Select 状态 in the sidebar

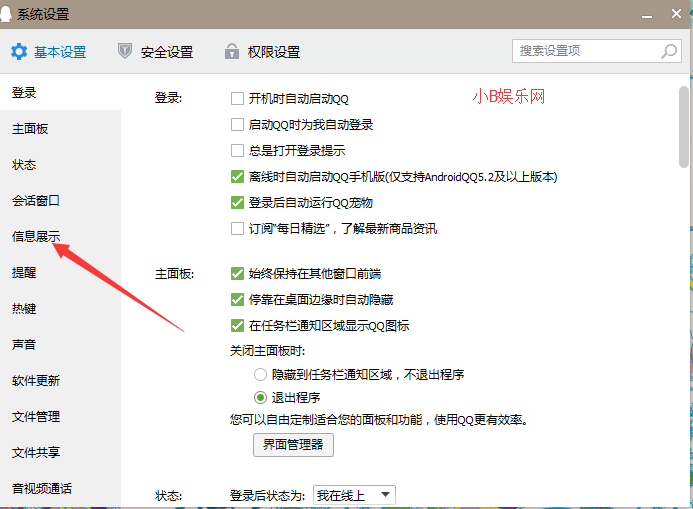coord(60,165)
